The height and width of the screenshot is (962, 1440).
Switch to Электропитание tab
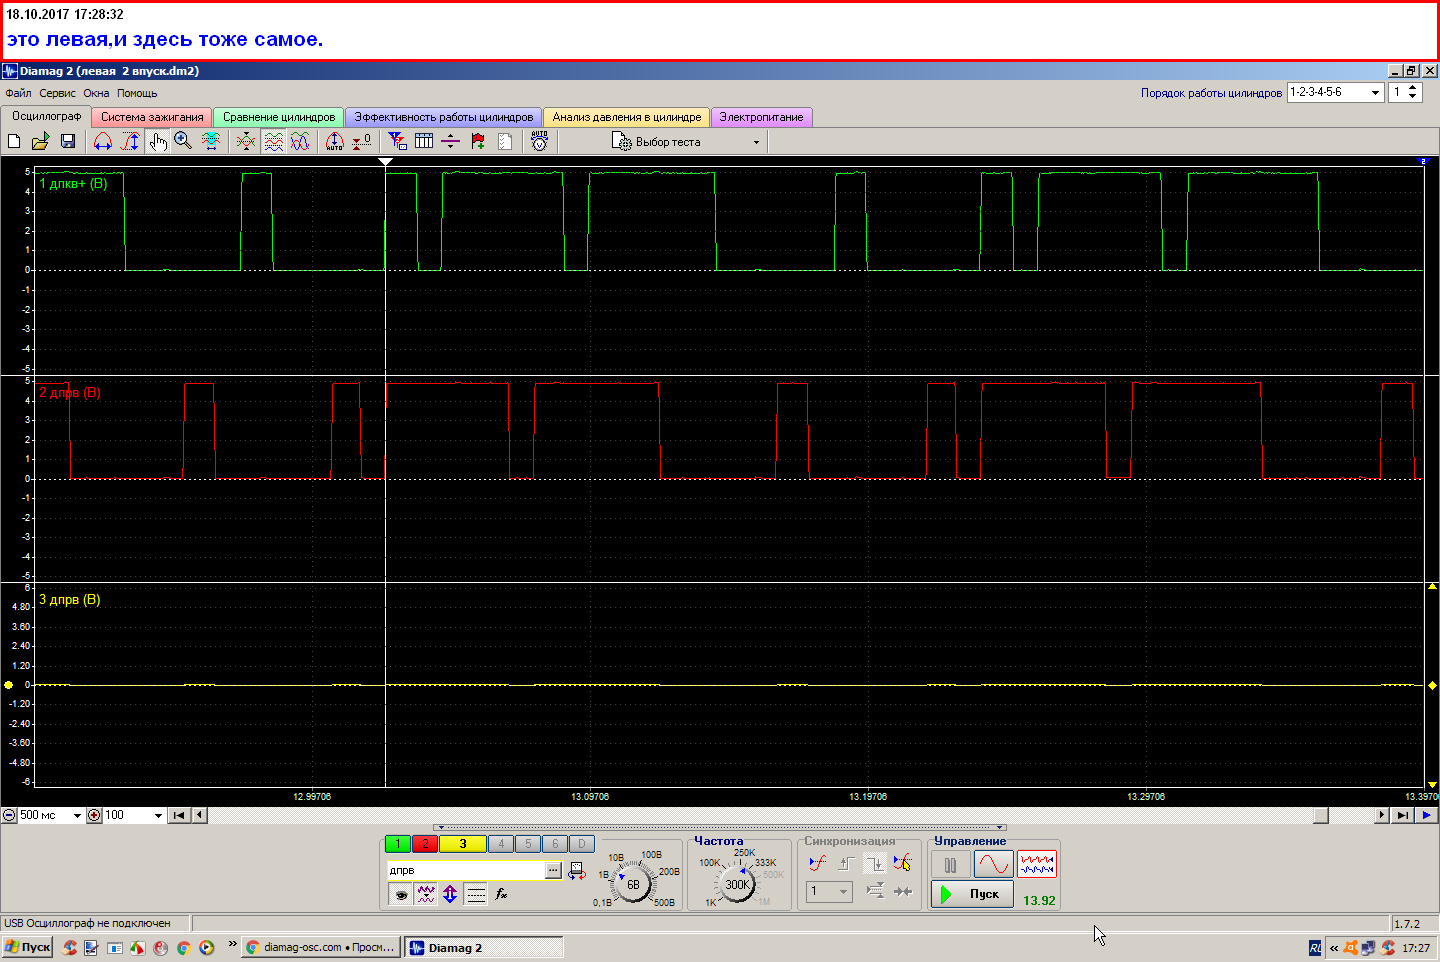761,117
